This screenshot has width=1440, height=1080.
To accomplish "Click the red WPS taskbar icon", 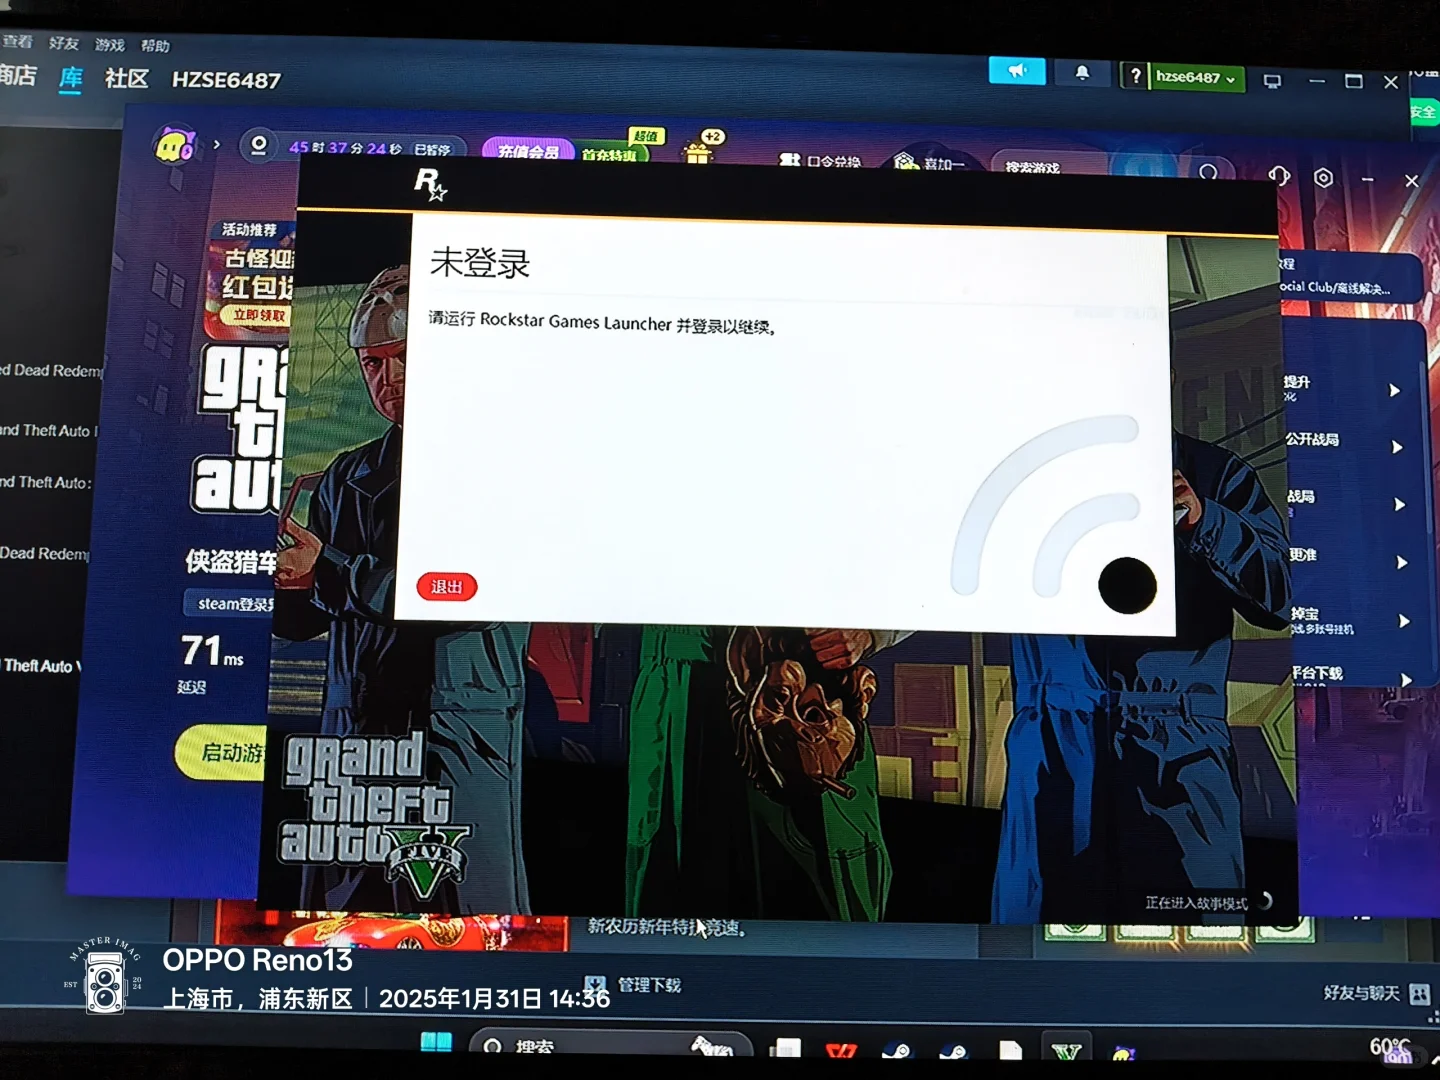I will click(841, 1051).
